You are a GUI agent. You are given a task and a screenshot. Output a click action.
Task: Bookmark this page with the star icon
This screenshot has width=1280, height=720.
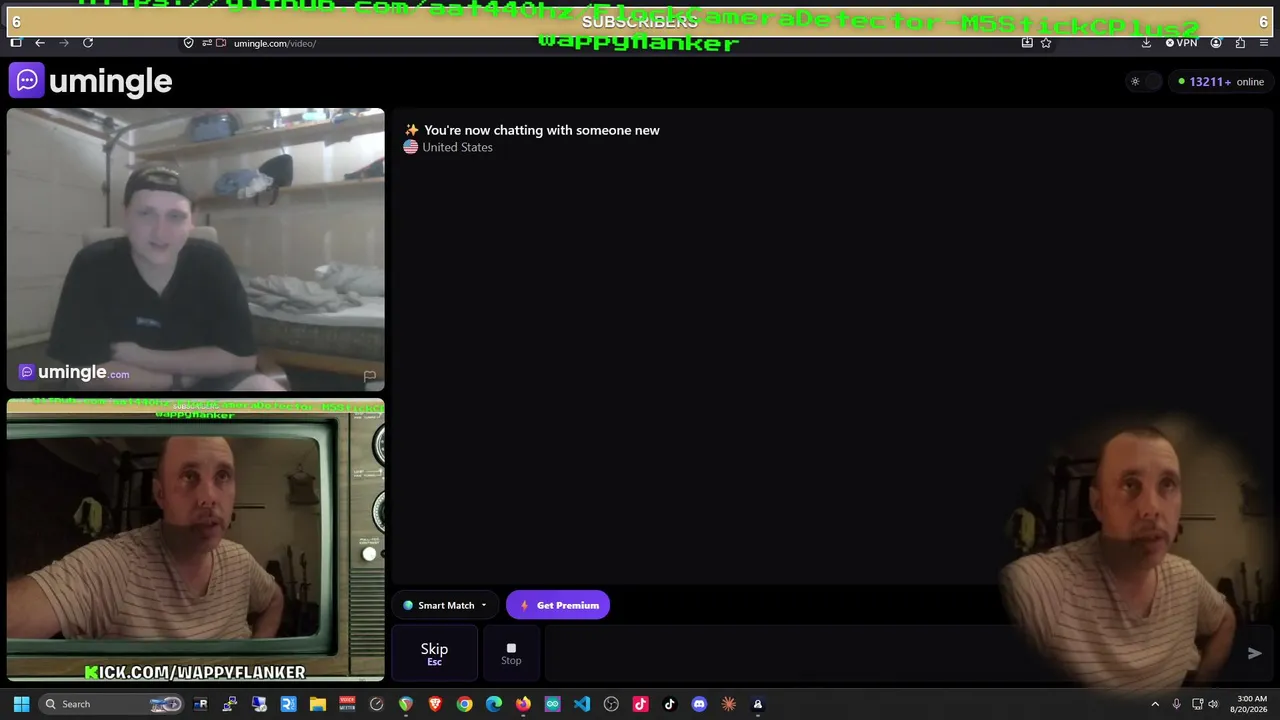tap(1046, 43)
